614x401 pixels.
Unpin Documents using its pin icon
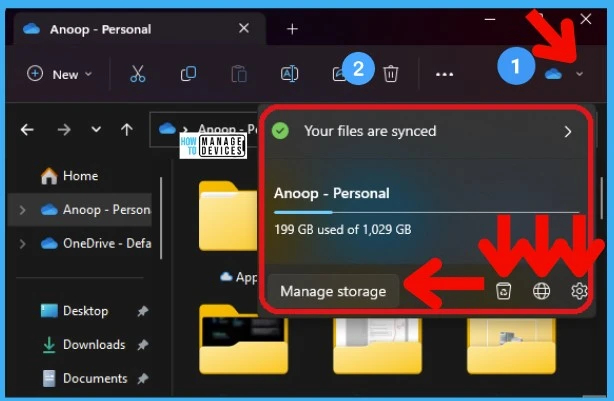pos(143,378)
